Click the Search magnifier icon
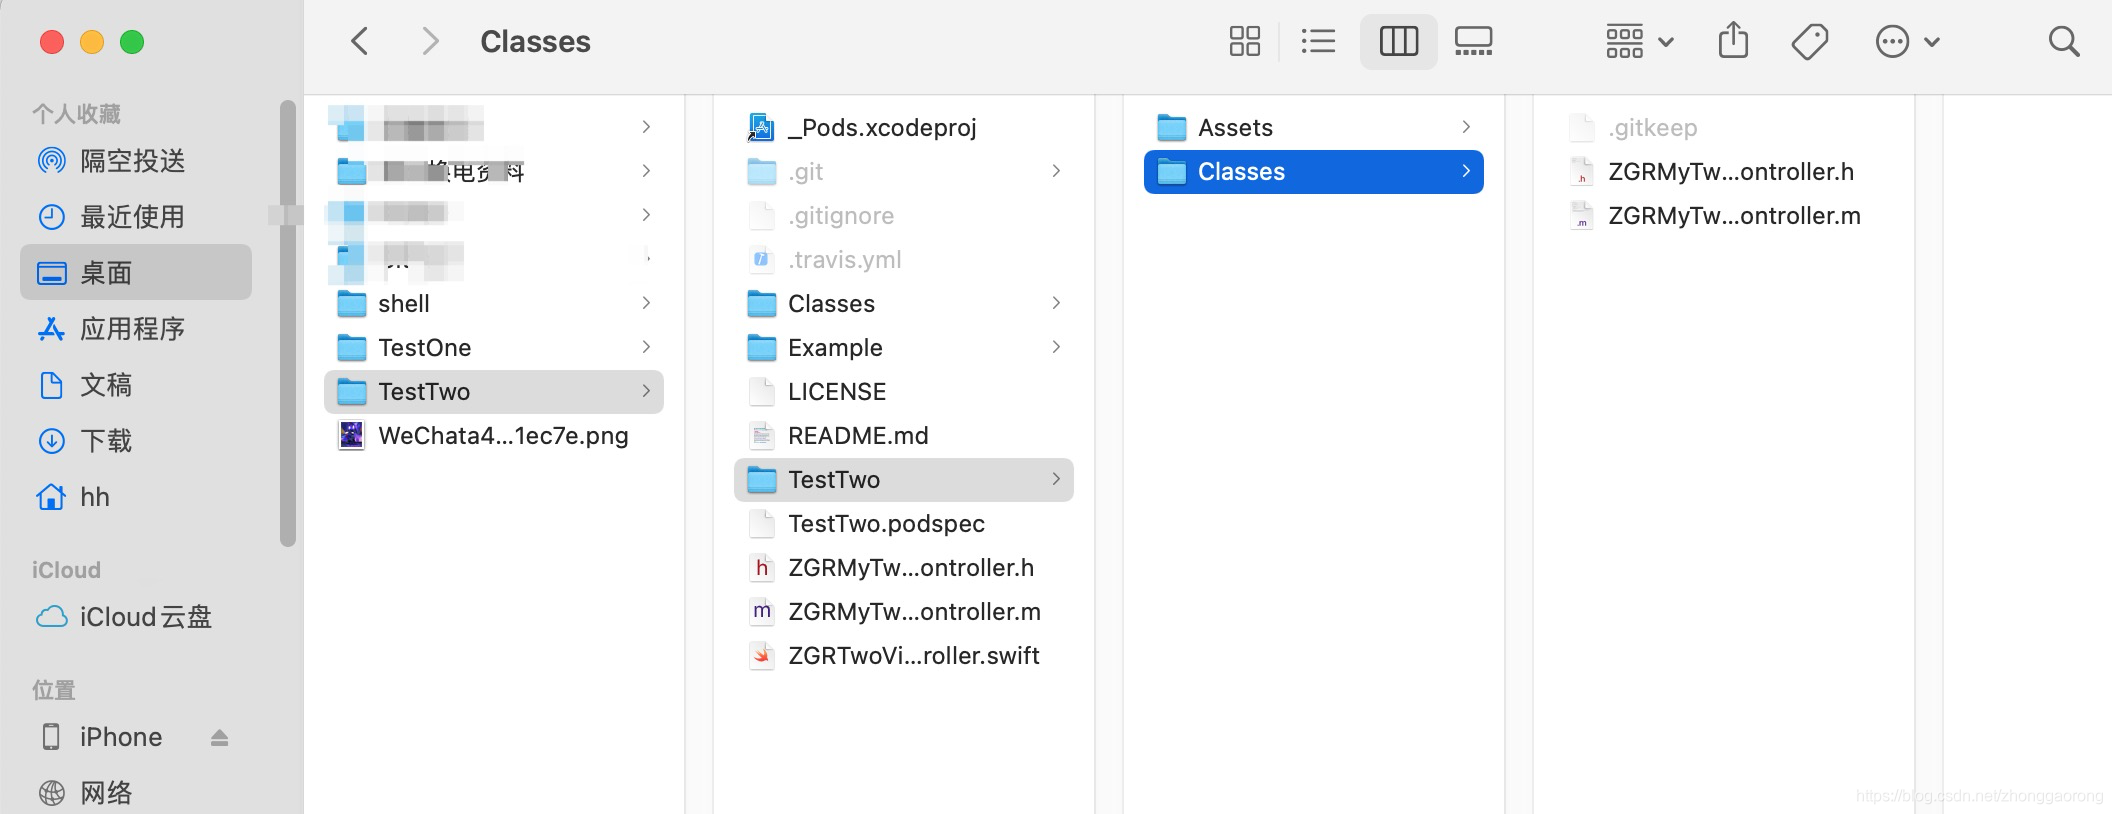The height and width of the screenshot is (814, 2112). (x=2064, y=42)
